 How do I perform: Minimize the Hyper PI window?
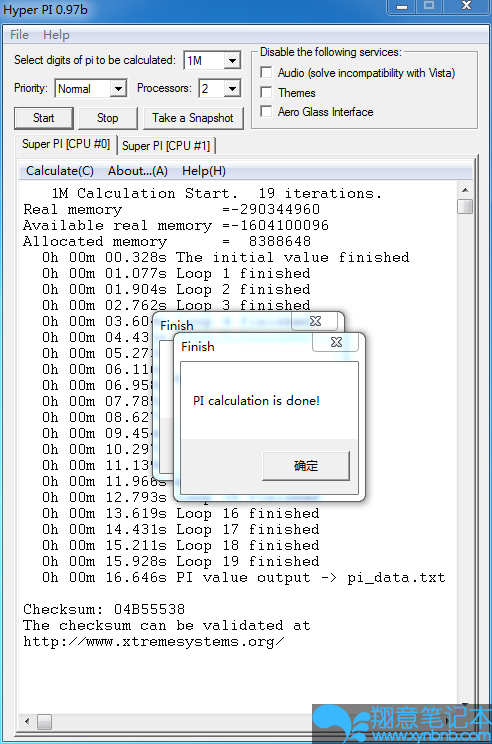402,6
